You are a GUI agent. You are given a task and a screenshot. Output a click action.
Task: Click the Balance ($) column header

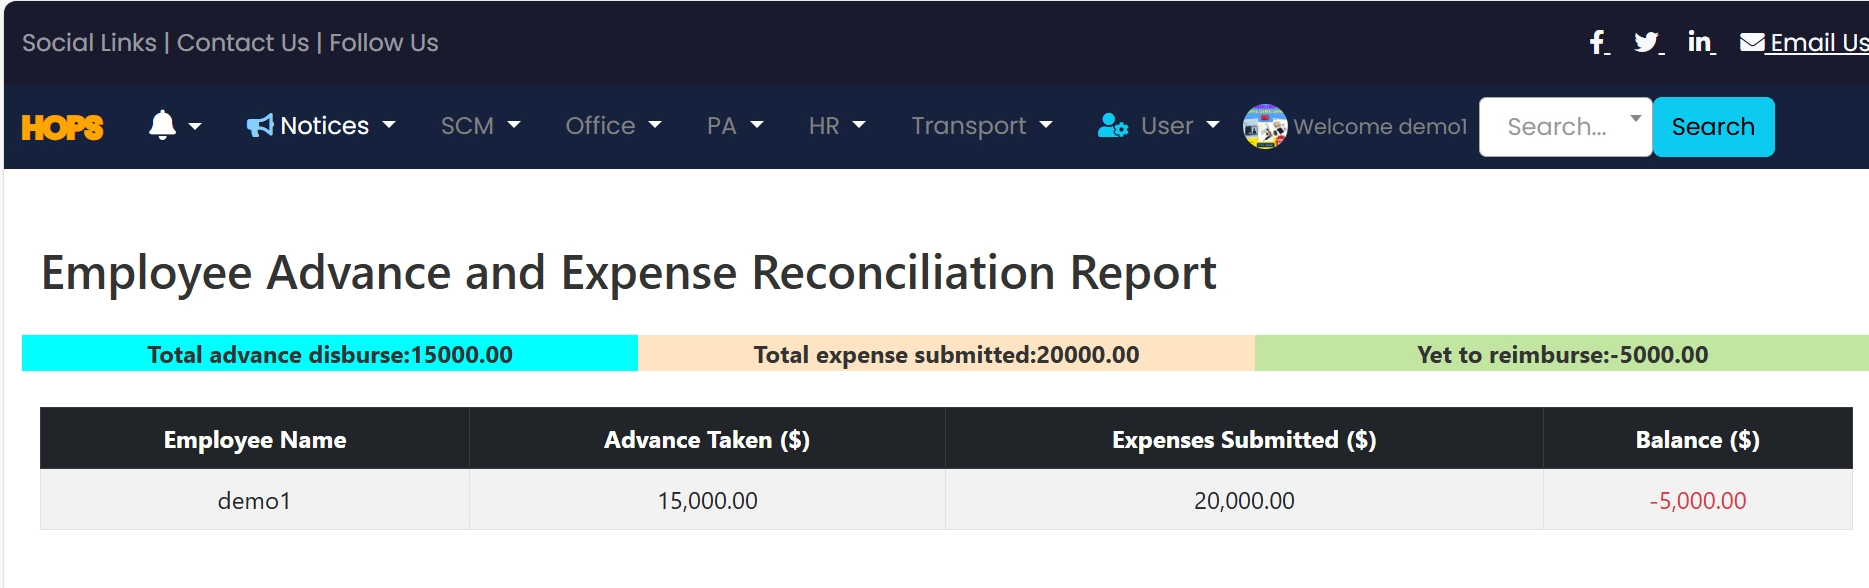tap(1697, 440)
